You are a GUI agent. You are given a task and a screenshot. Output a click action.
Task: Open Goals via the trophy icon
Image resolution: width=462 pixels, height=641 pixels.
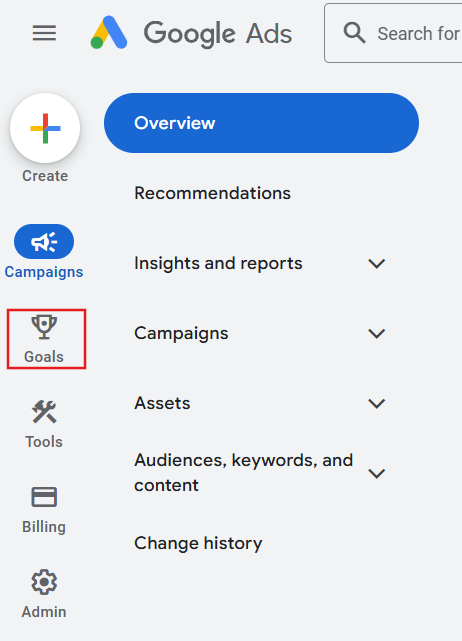pos(44,327)
